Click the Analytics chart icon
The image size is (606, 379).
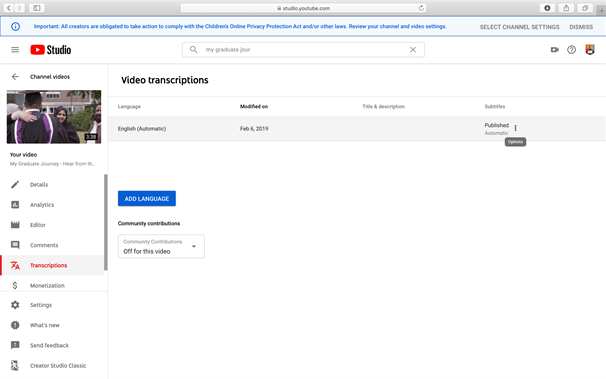click(x=15, y=204)
